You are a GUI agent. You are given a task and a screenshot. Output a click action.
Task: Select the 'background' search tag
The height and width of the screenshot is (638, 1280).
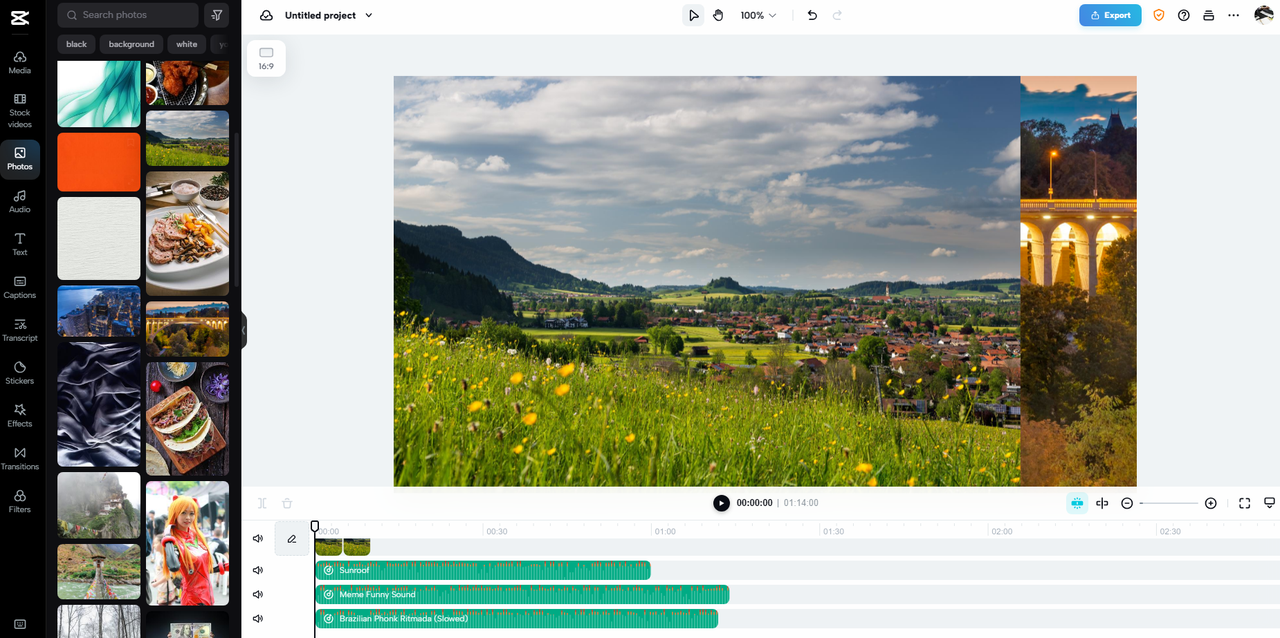click(131, 44)
